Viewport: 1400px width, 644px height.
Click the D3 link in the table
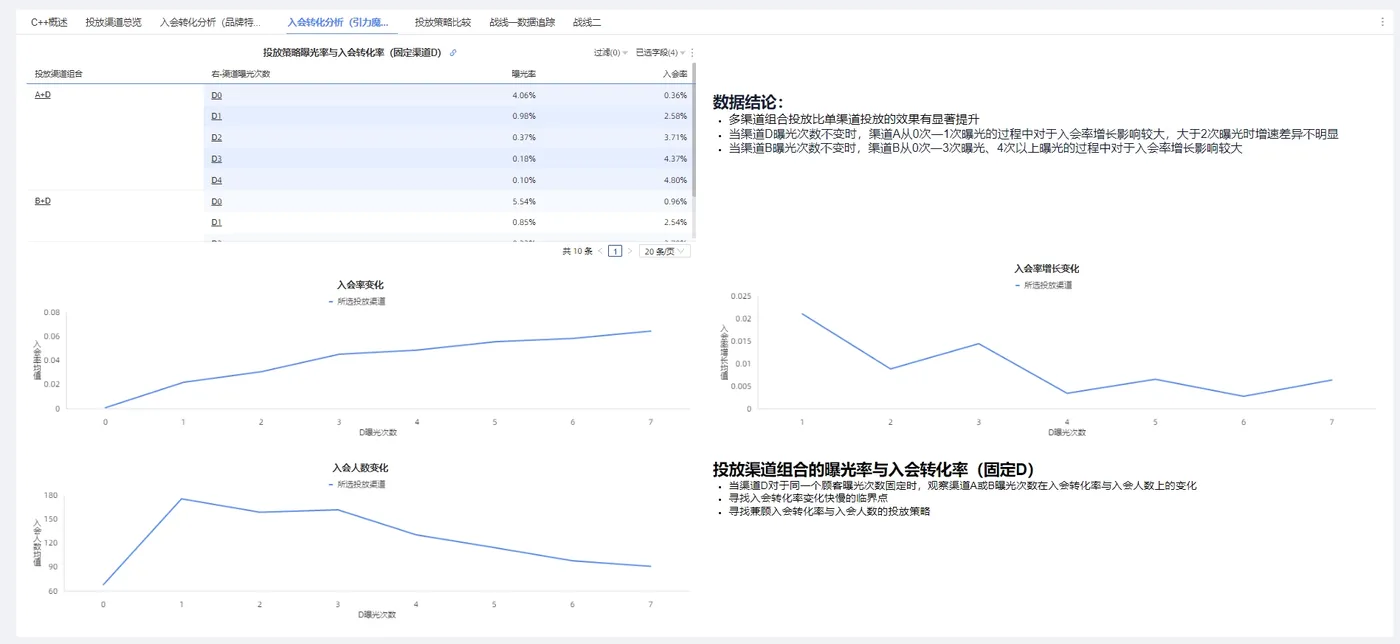tap(216, 159)
